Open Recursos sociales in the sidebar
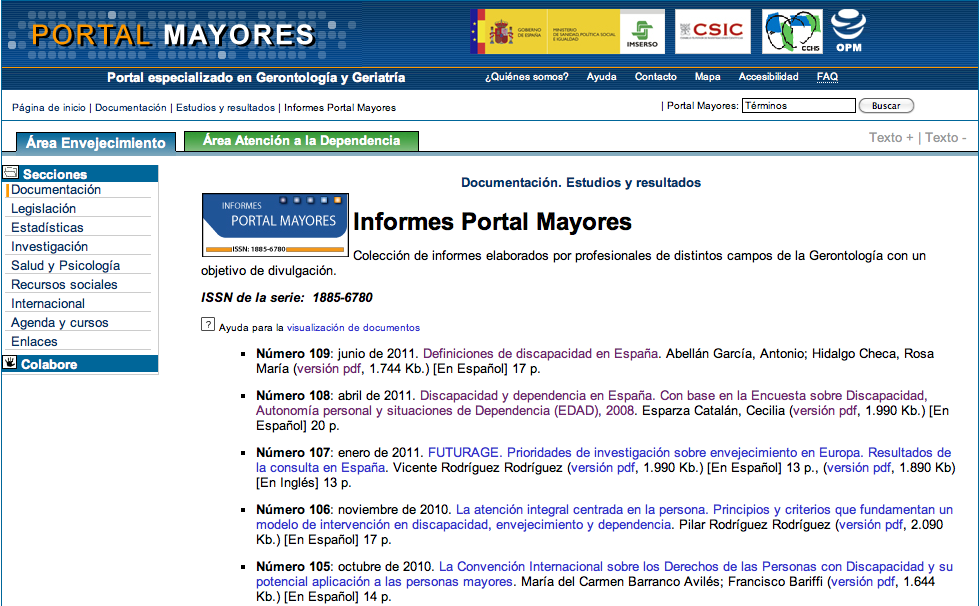The height and width of the screenshot is (606, 980). coord(64,285)
